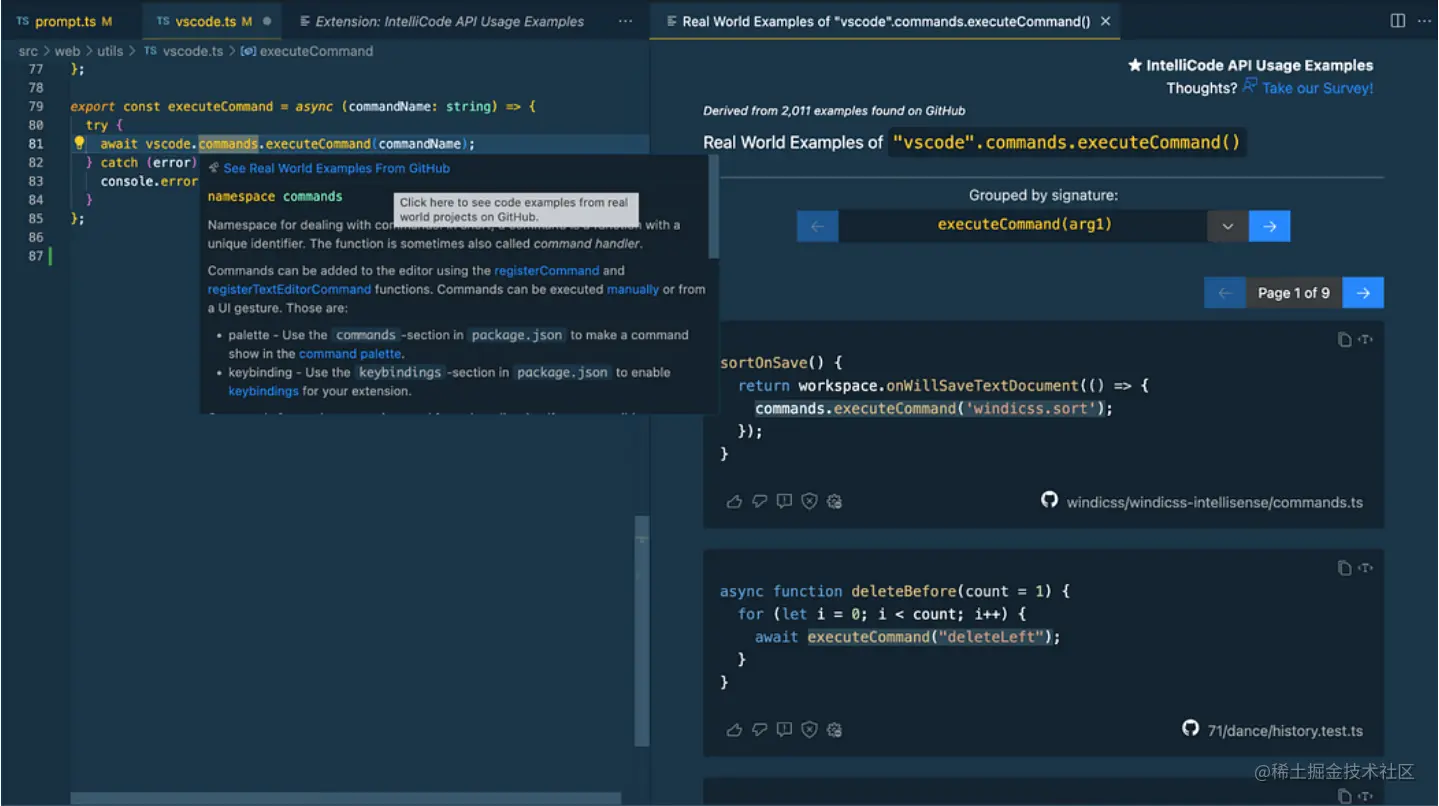Open the vscode.ts breadcrumb segment
Image resolution: width=1439 pixels, height=806 pixels.
pos(184,51)
